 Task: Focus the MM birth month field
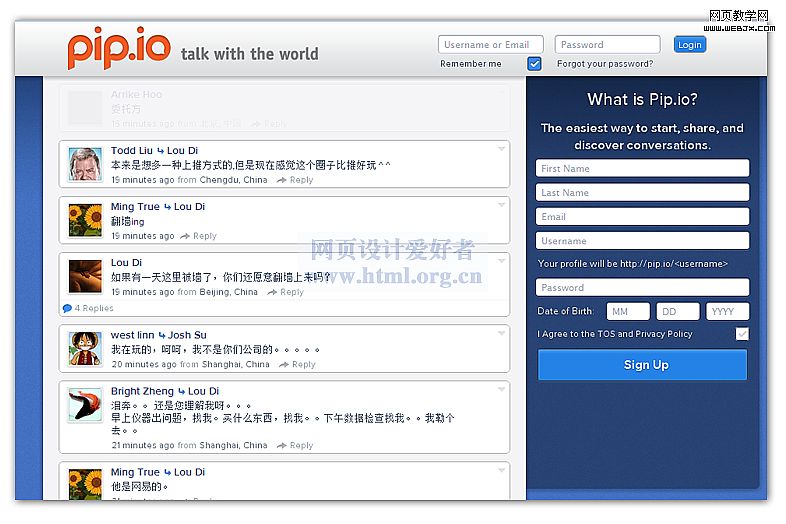628,311
